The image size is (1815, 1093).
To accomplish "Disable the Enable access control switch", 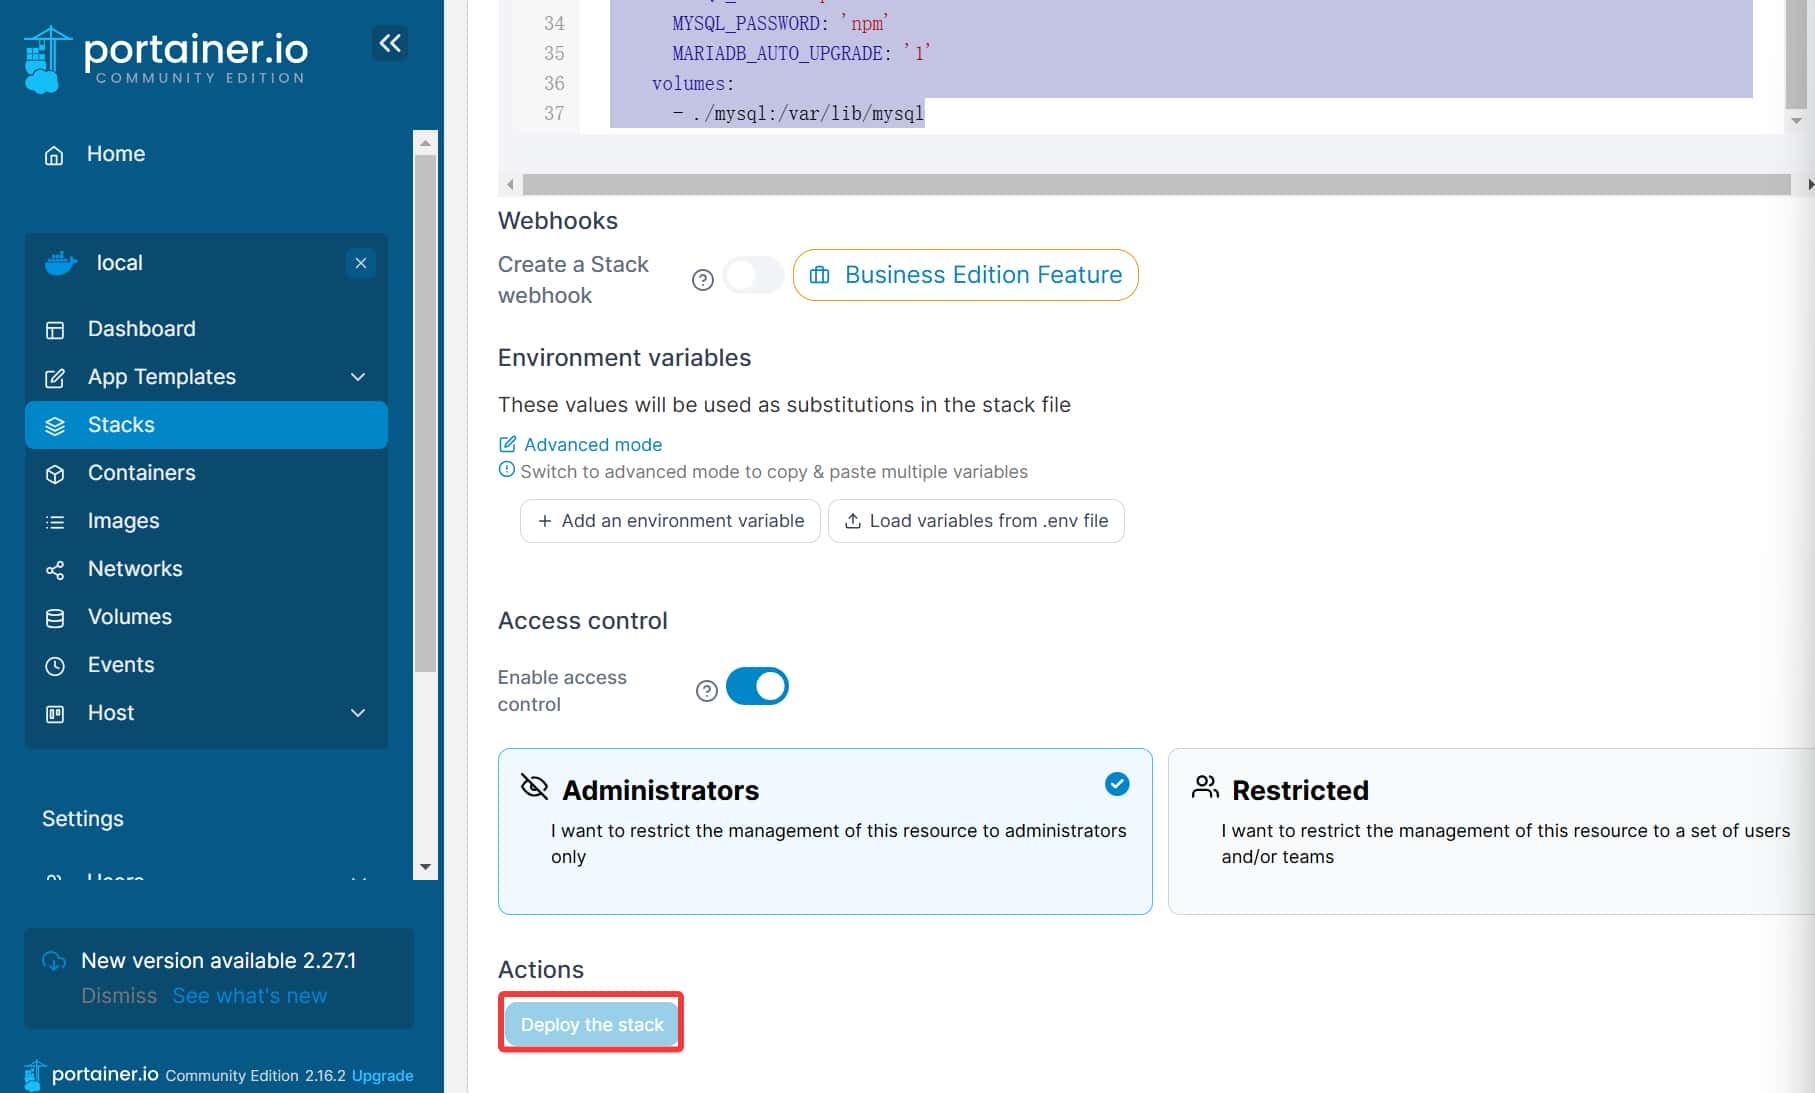I will (757, 687).
